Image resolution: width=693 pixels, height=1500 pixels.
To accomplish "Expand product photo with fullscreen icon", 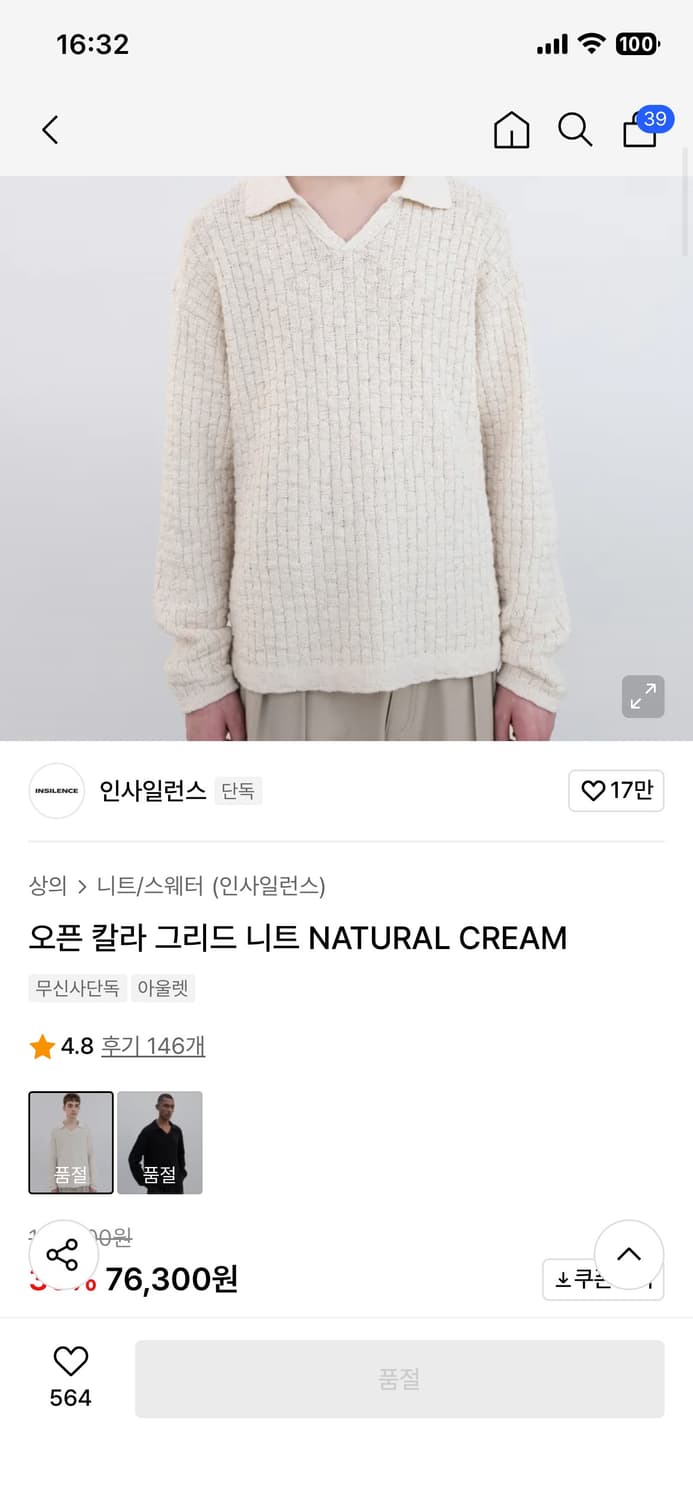I will 643,697.
